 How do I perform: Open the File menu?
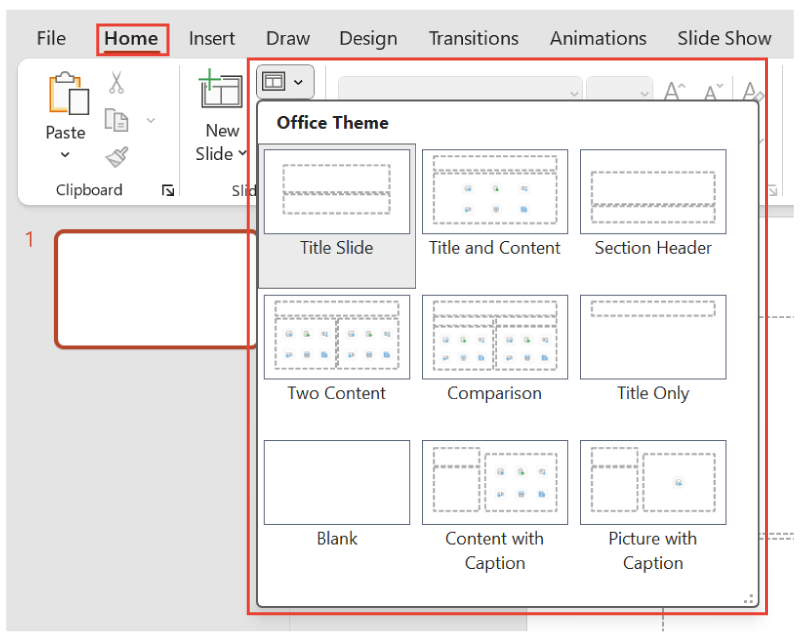tap(50, 38)
